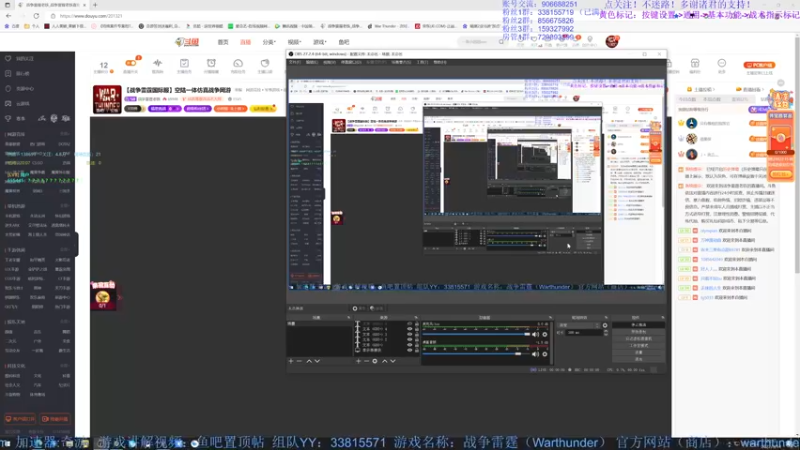Toggle visibility of 显示器捕获 source
Screen dimensions: 800x450
click(x=409, y=351)
